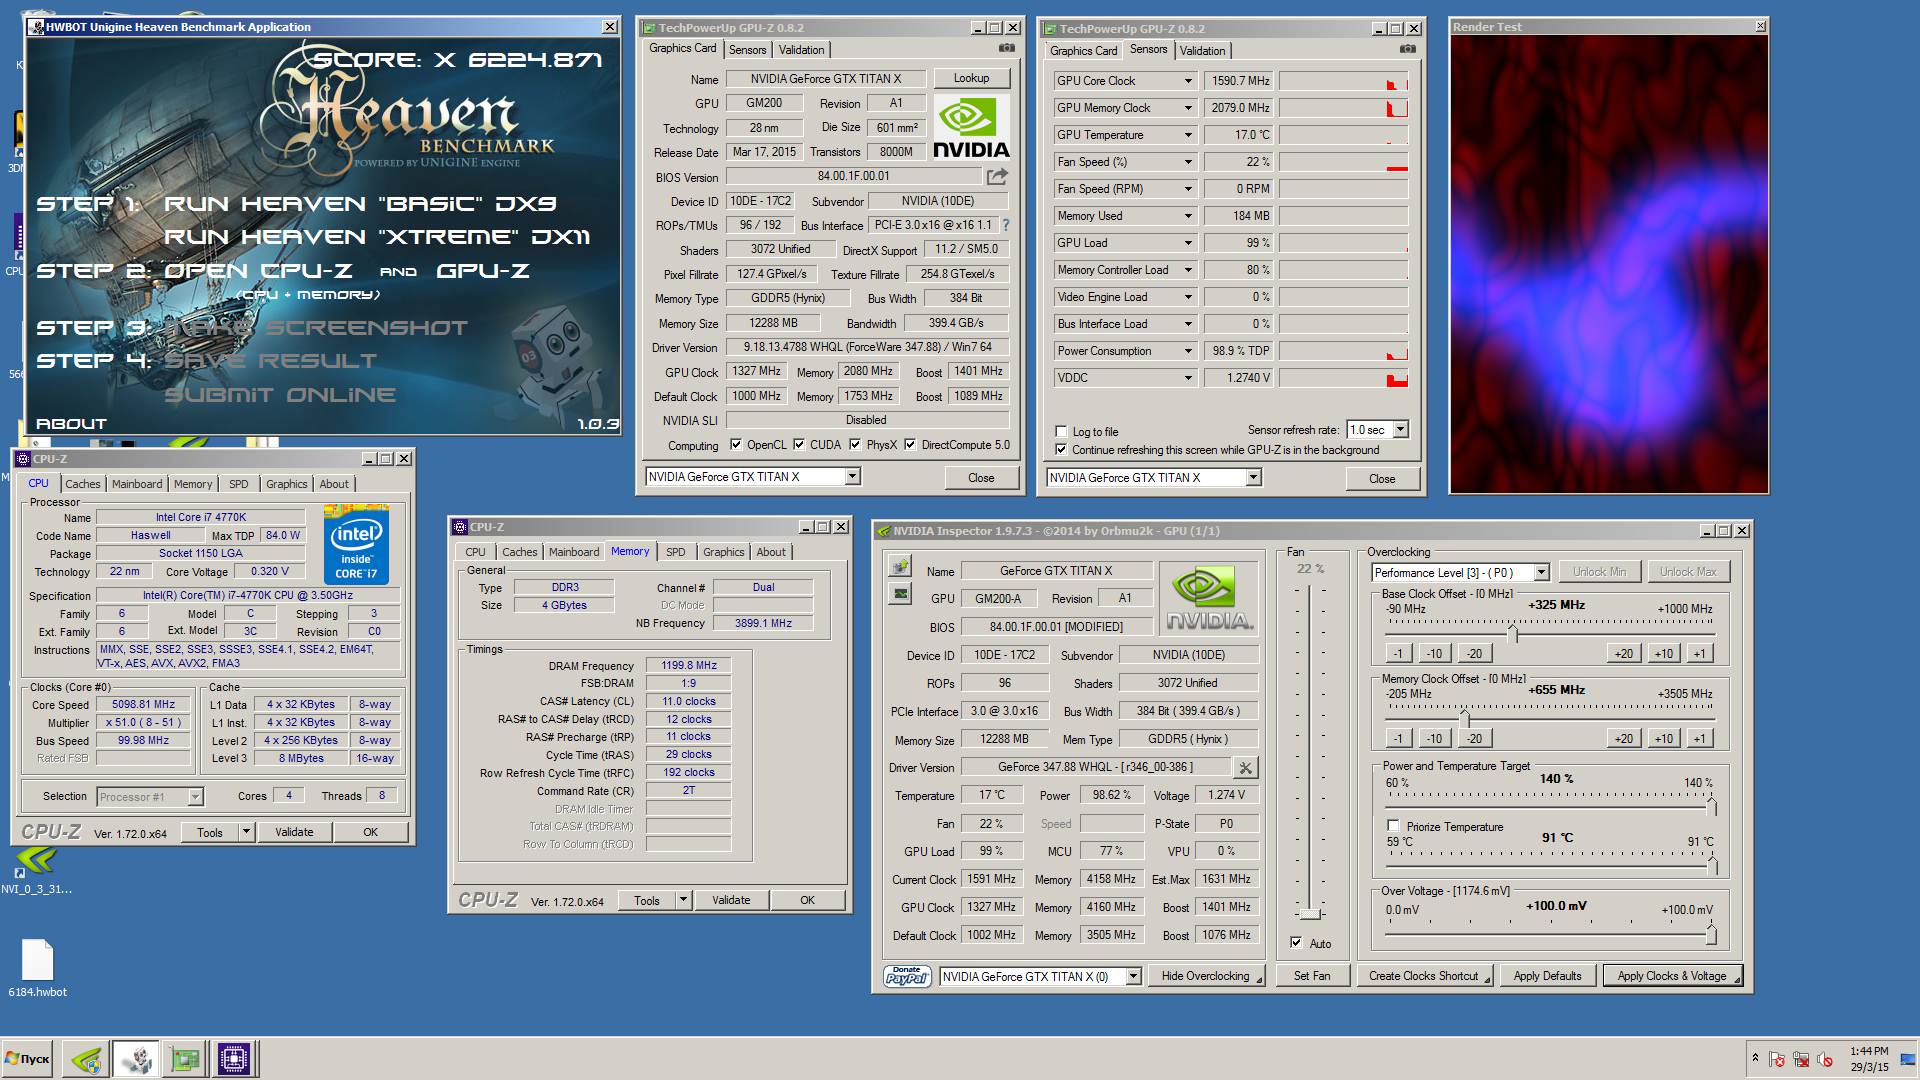Click the NVIDIA Inspector taskbar icon

coord(86,1058)
